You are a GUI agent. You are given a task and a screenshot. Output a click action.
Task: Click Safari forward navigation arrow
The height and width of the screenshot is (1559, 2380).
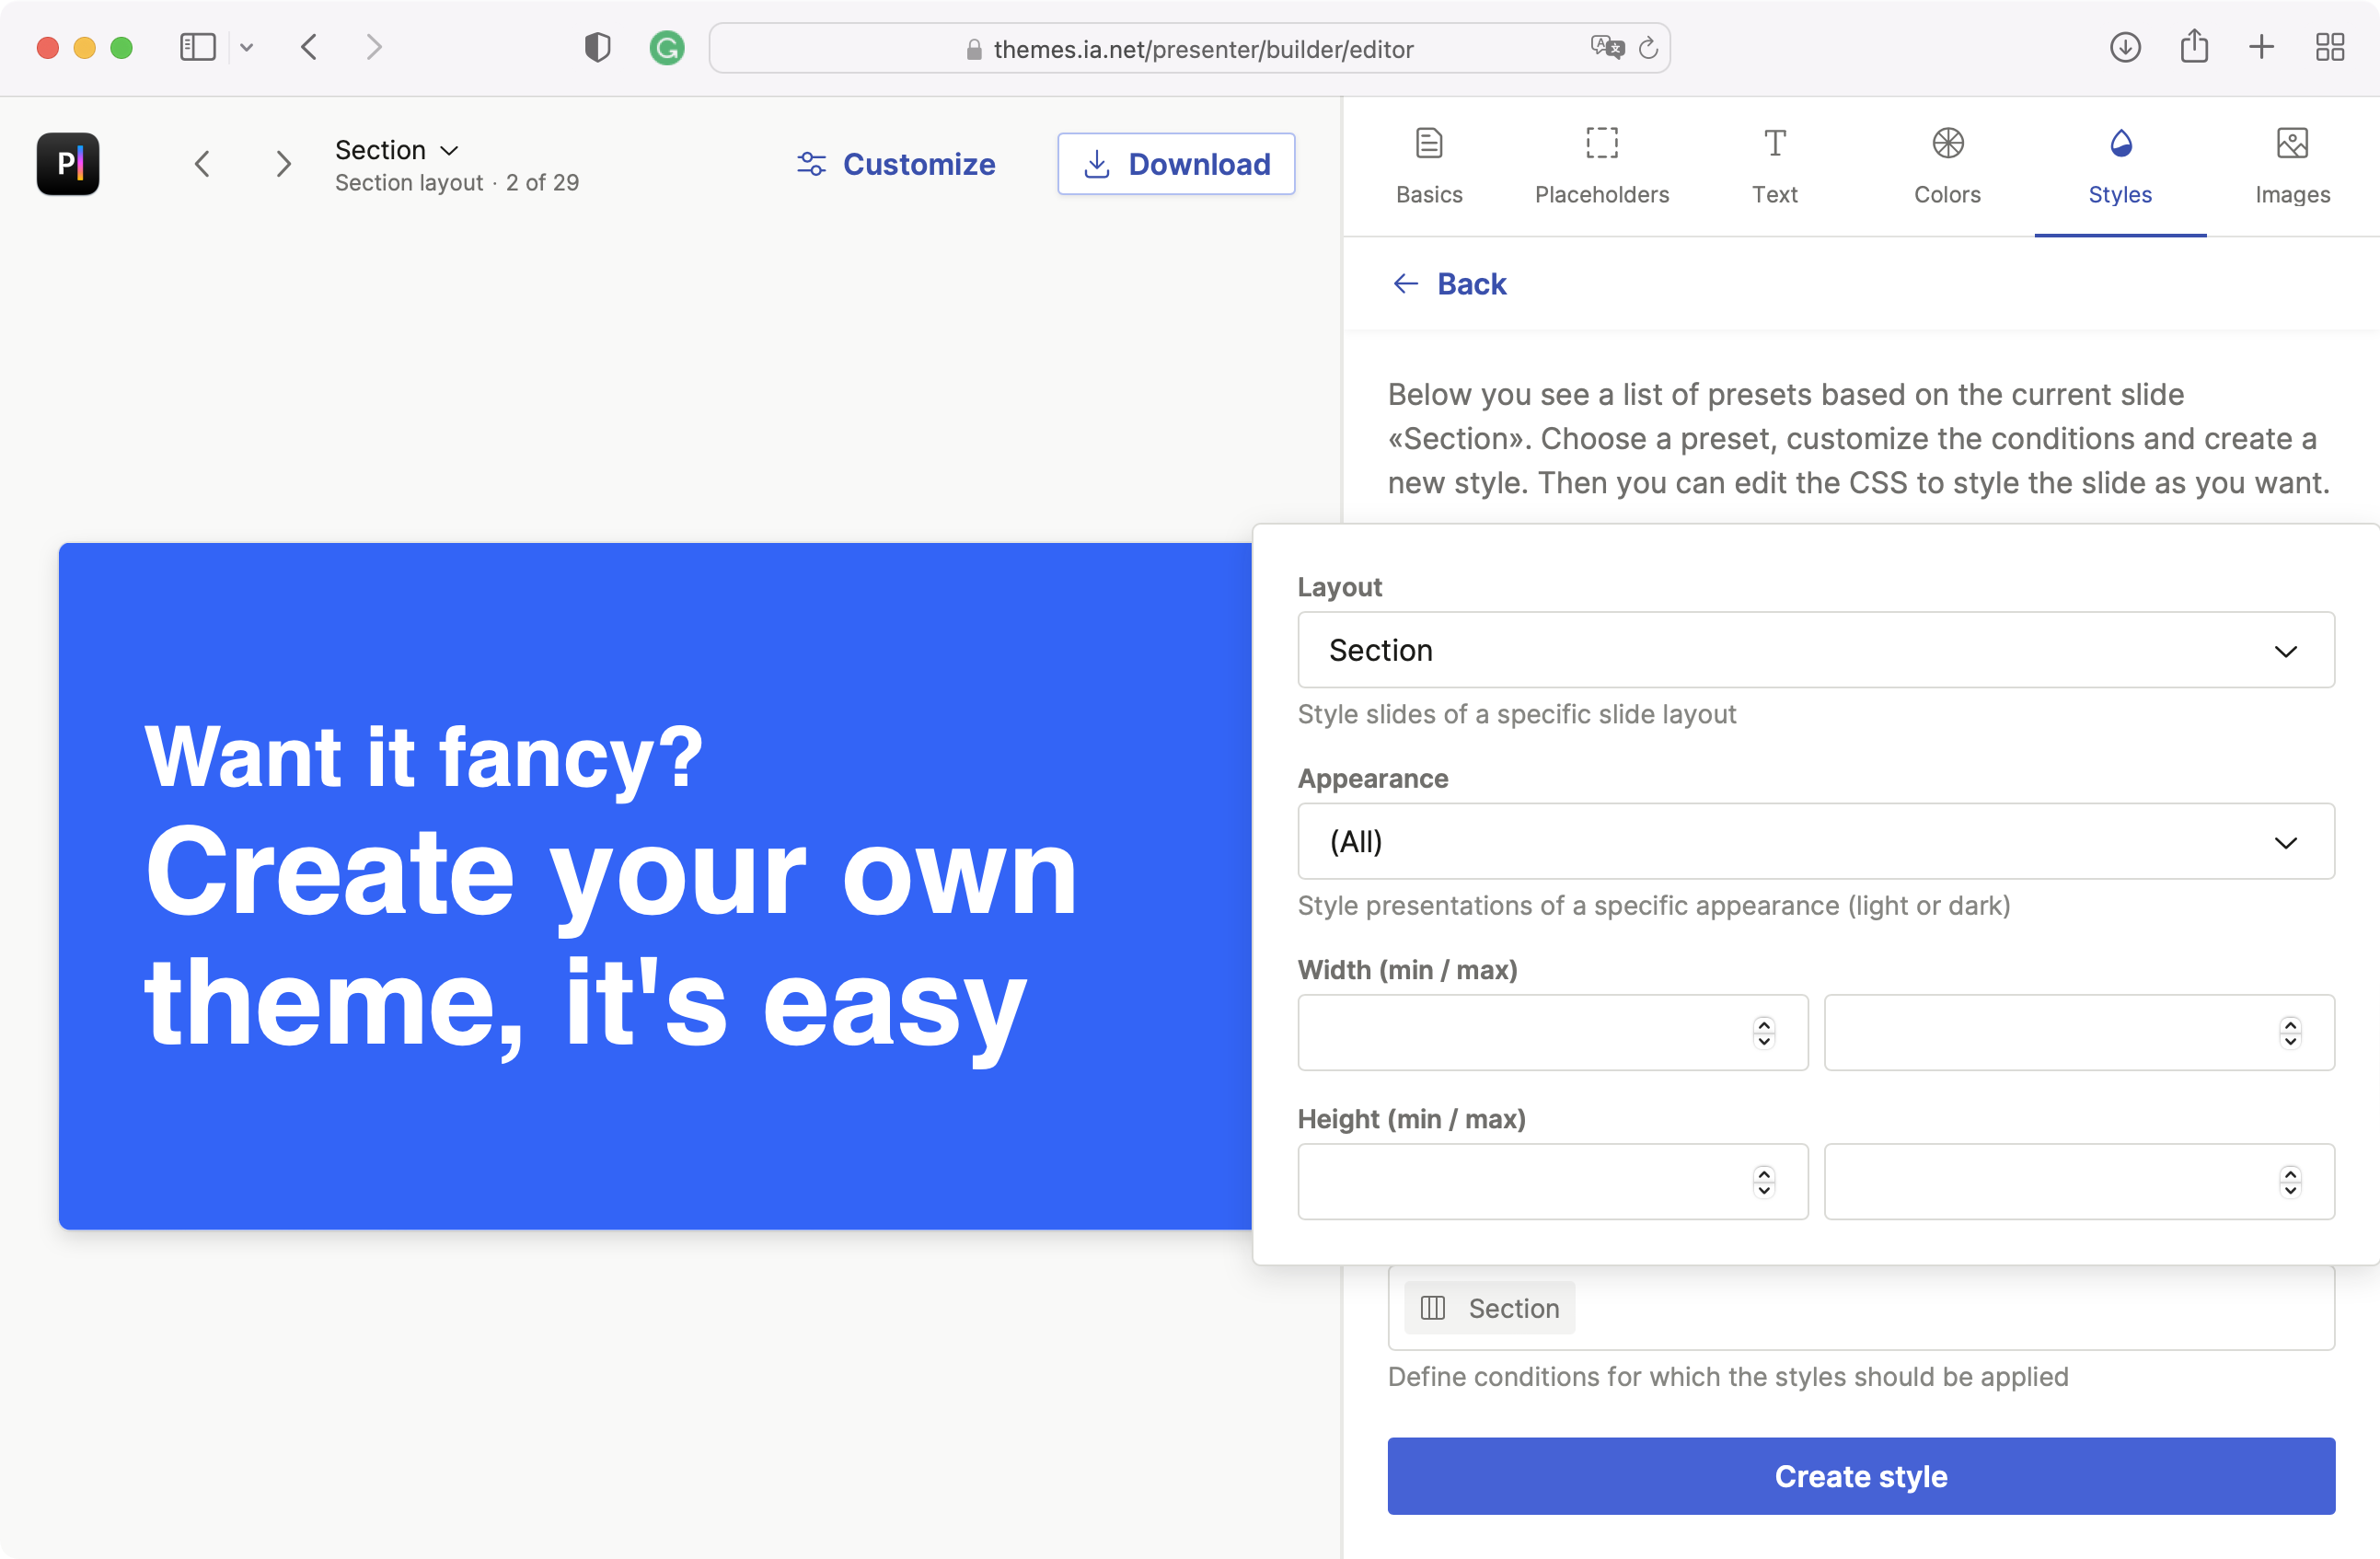point(374,47)
